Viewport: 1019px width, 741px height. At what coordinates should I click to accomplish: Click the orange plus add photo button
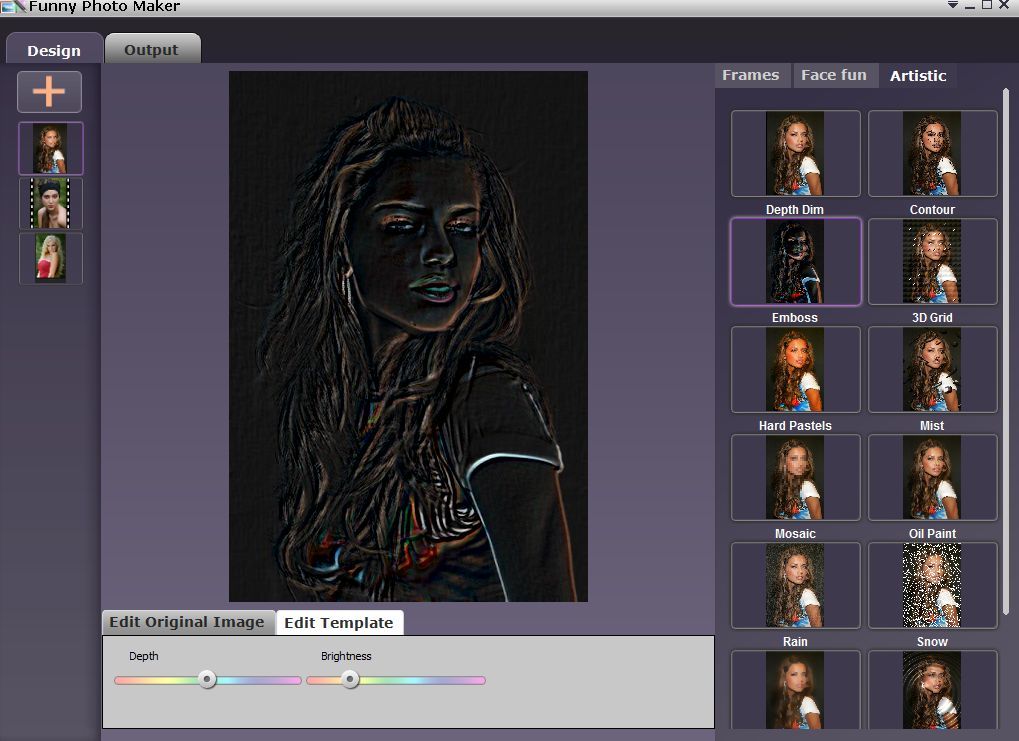click(49, 92)
